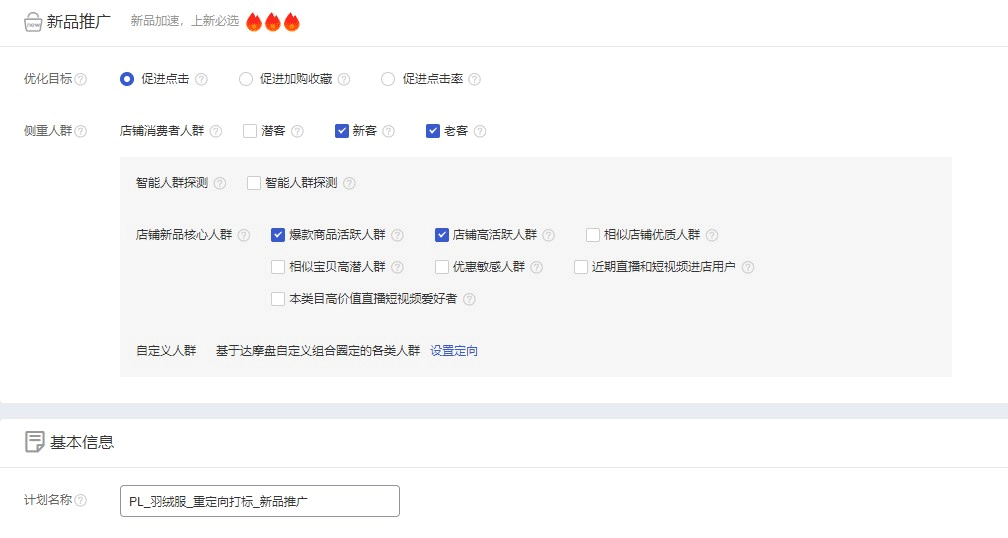Click the 基本信息 document icon
Image resolution: width=1008 pixels, height=538 pixels.
click(x=34, y=442)
